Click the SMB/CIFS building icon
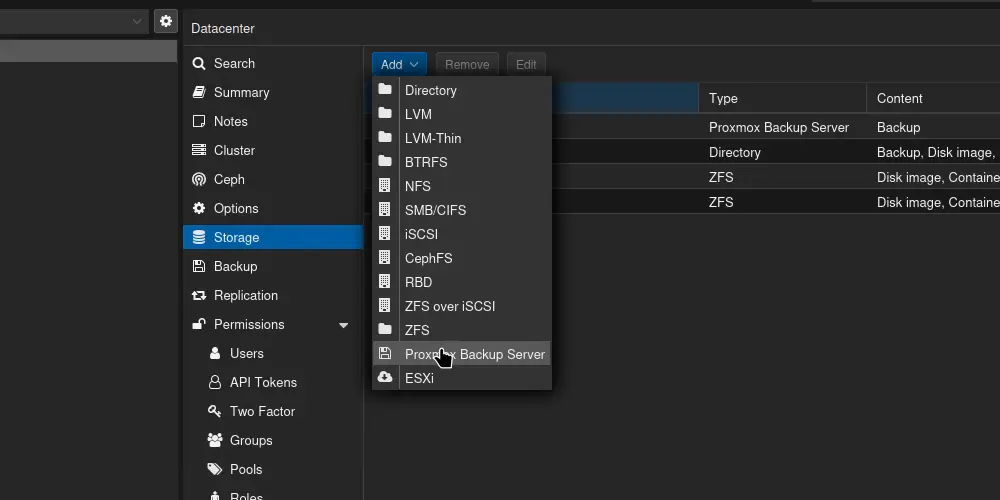The width and height of the screenshot is (1000, 500). (385, 209)
